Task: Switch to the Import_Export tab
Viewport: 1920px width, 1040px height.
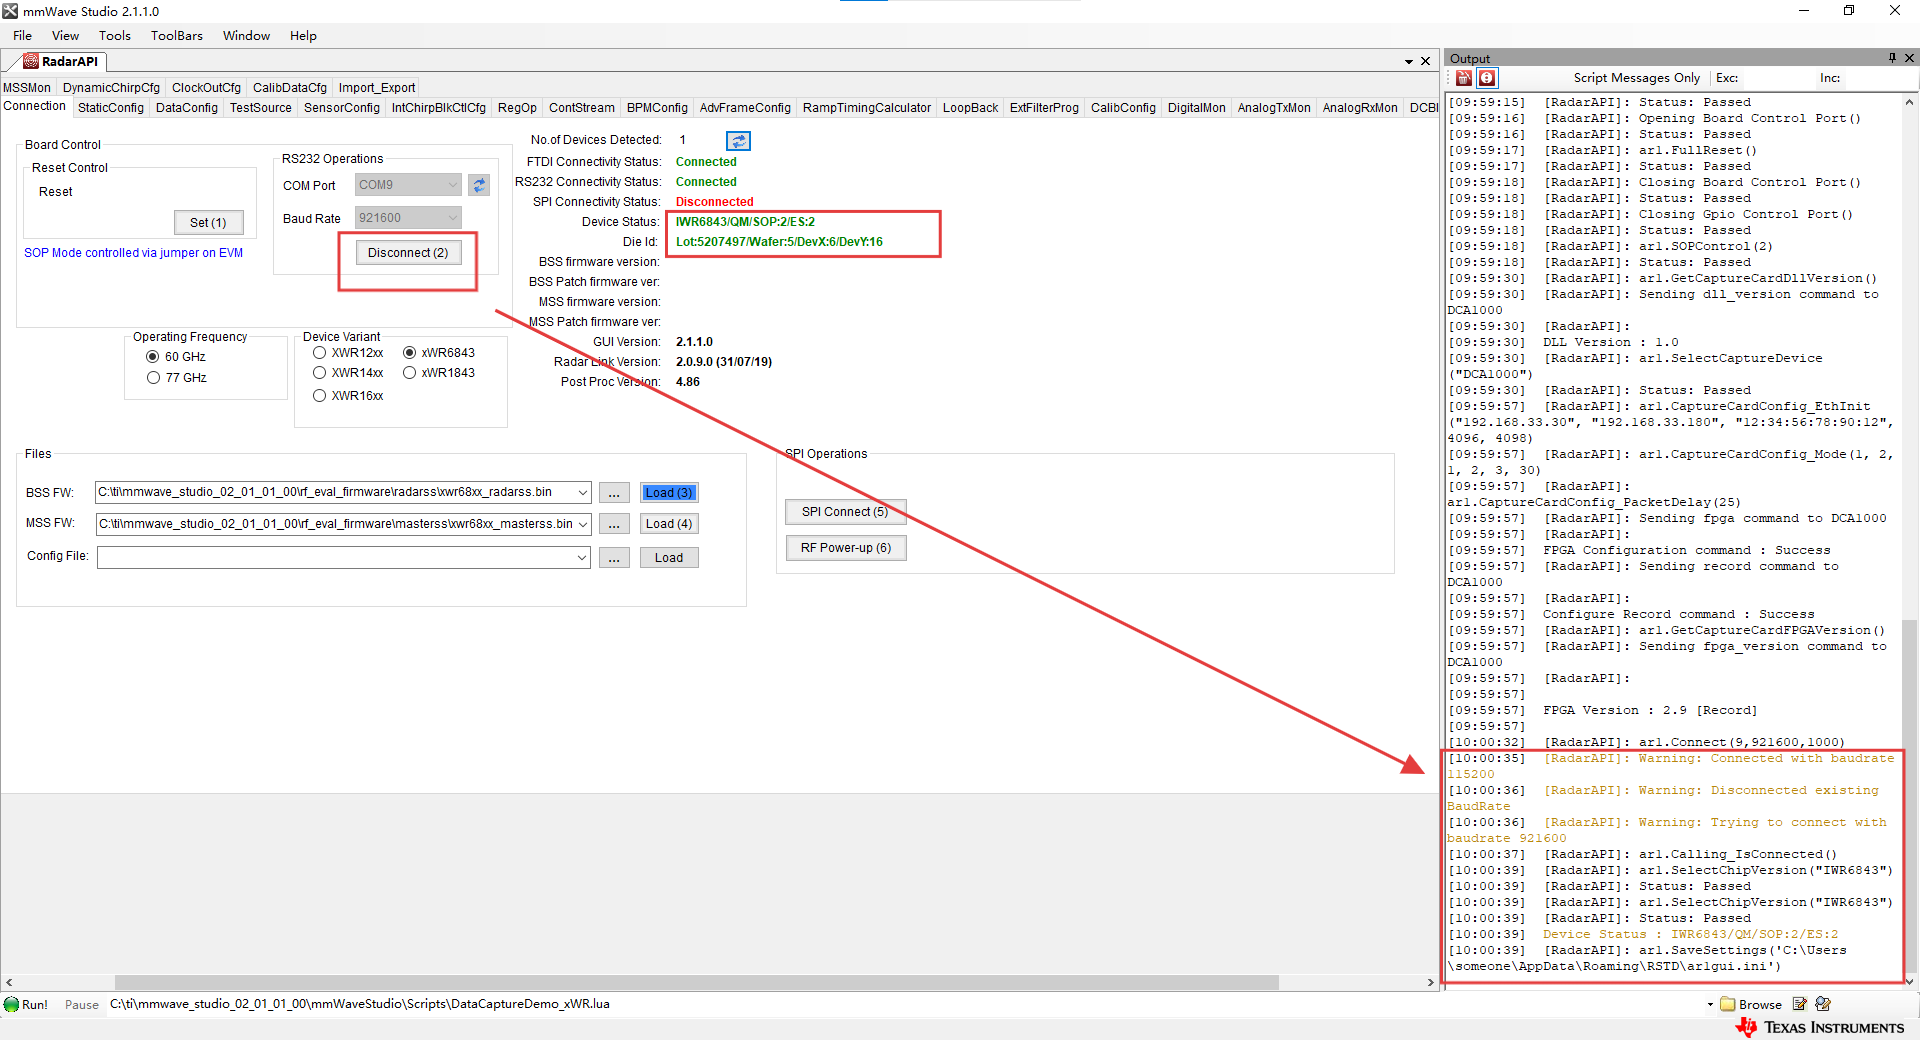Action: coord(377,88)
